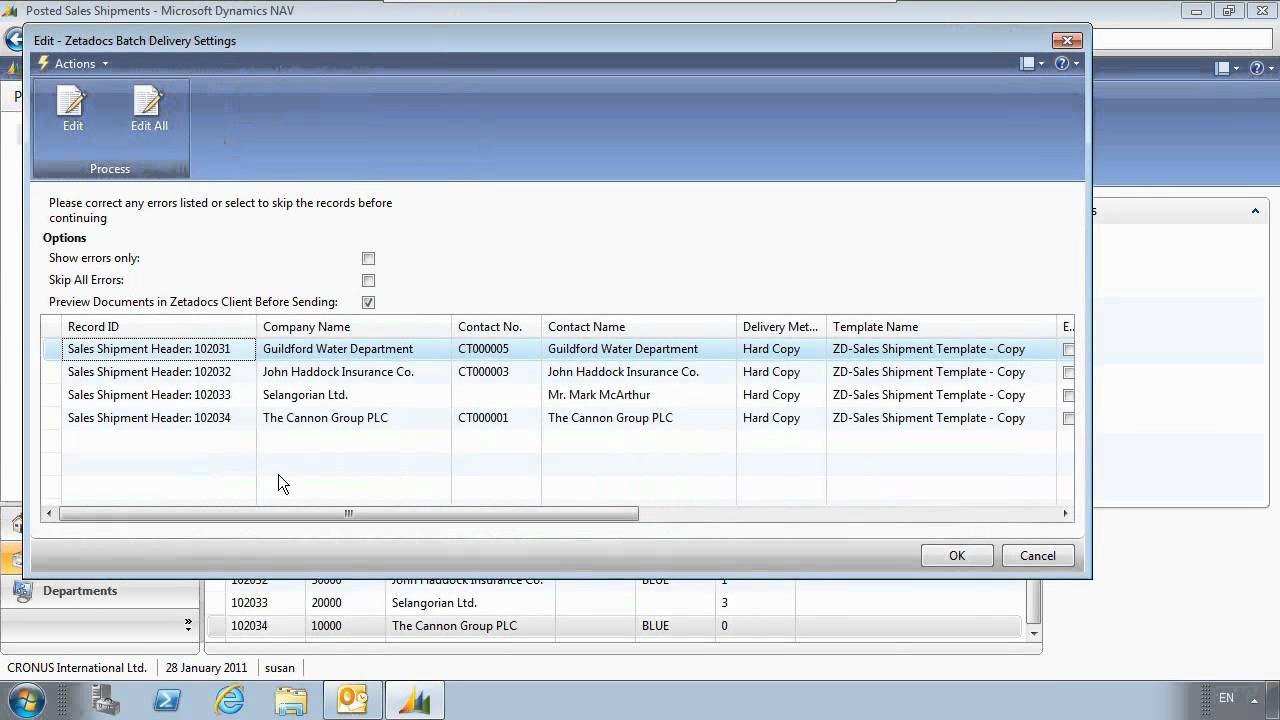Click contact number CT000005
1280x720 pixels.
(x=496, y=349)
